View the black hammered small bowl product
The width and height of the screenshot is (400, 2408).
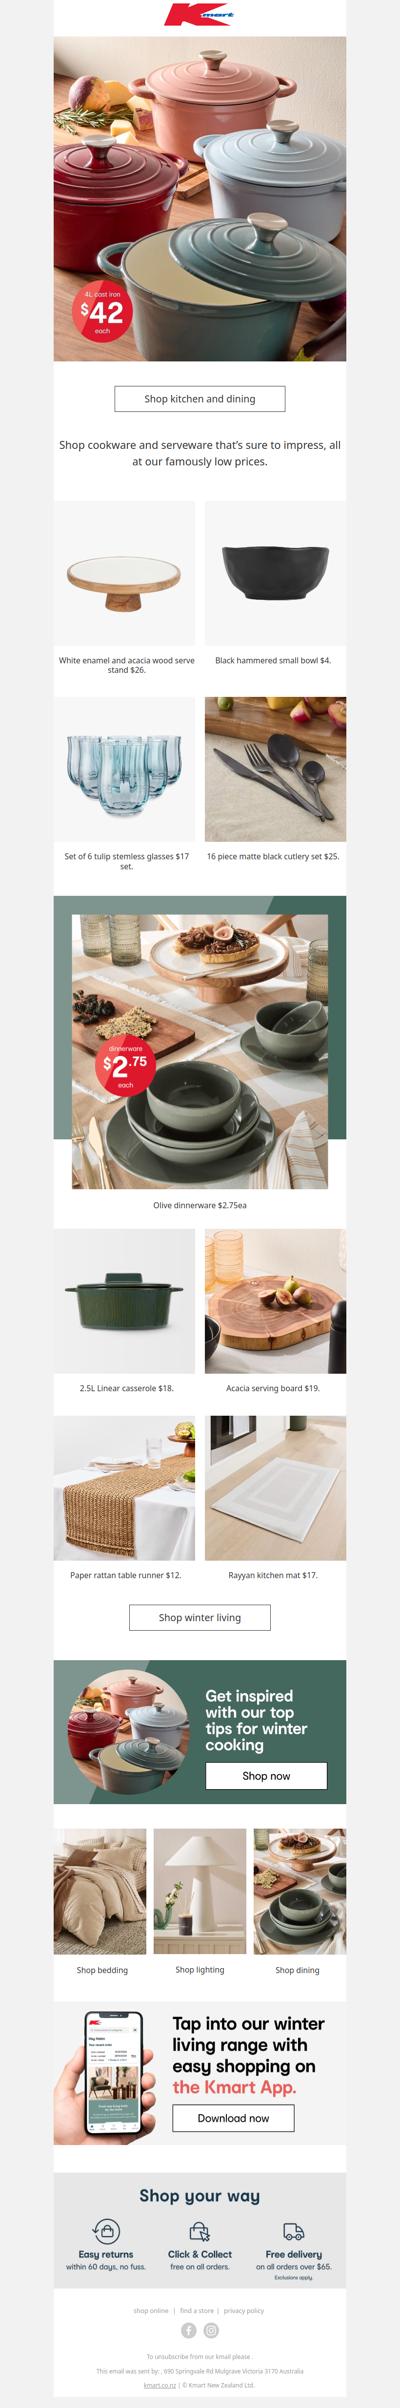[x=275, y=573]
